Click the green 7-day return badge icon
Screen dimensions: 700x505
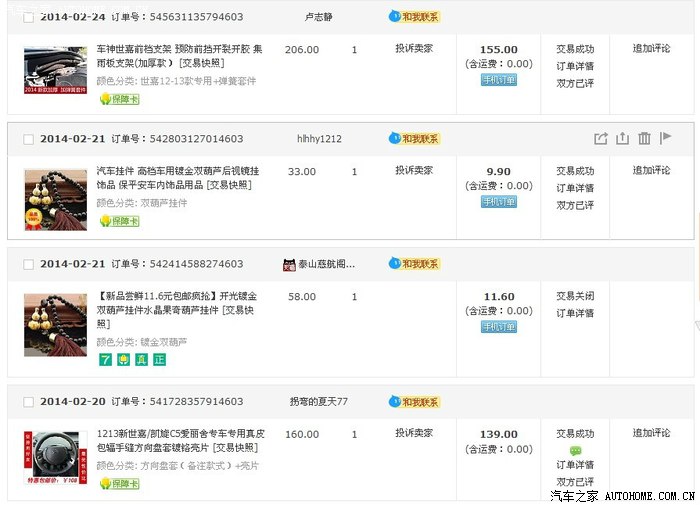coord(104,359)
